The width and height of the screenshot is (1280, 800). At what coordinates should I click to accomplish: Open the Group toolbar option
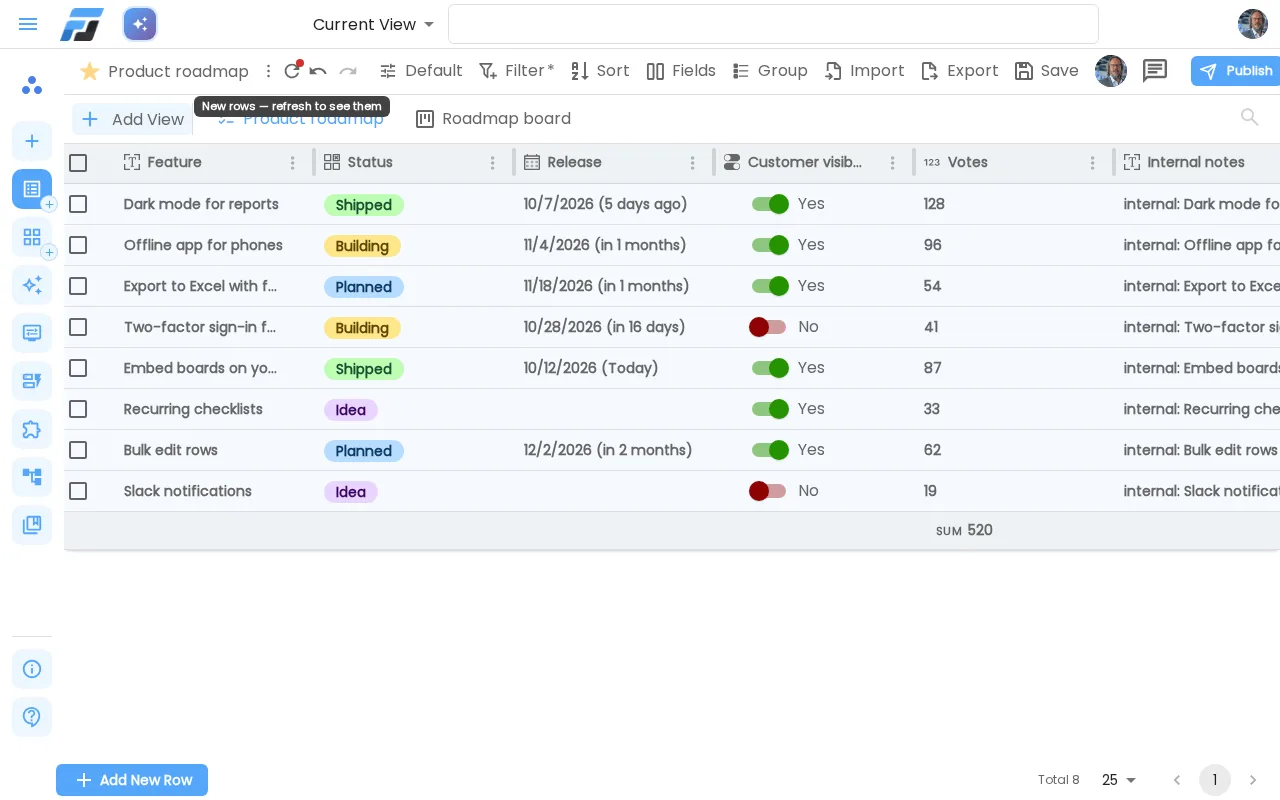769,71
